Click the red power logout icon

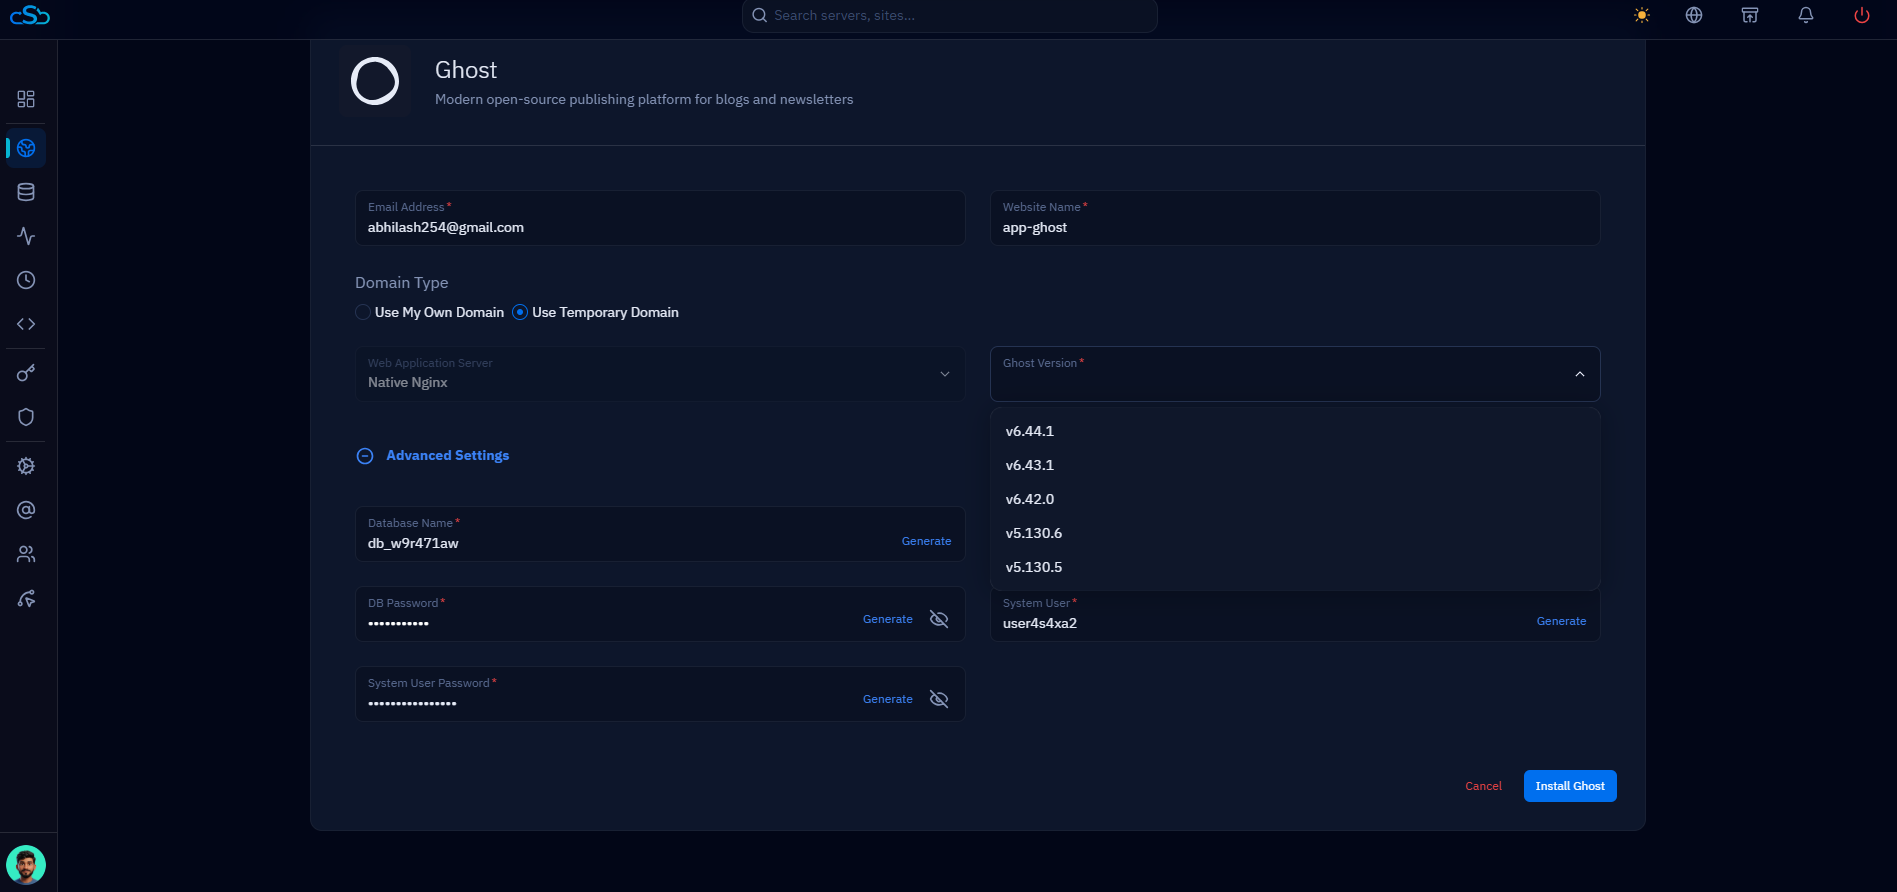click(x=1862, y=15)
